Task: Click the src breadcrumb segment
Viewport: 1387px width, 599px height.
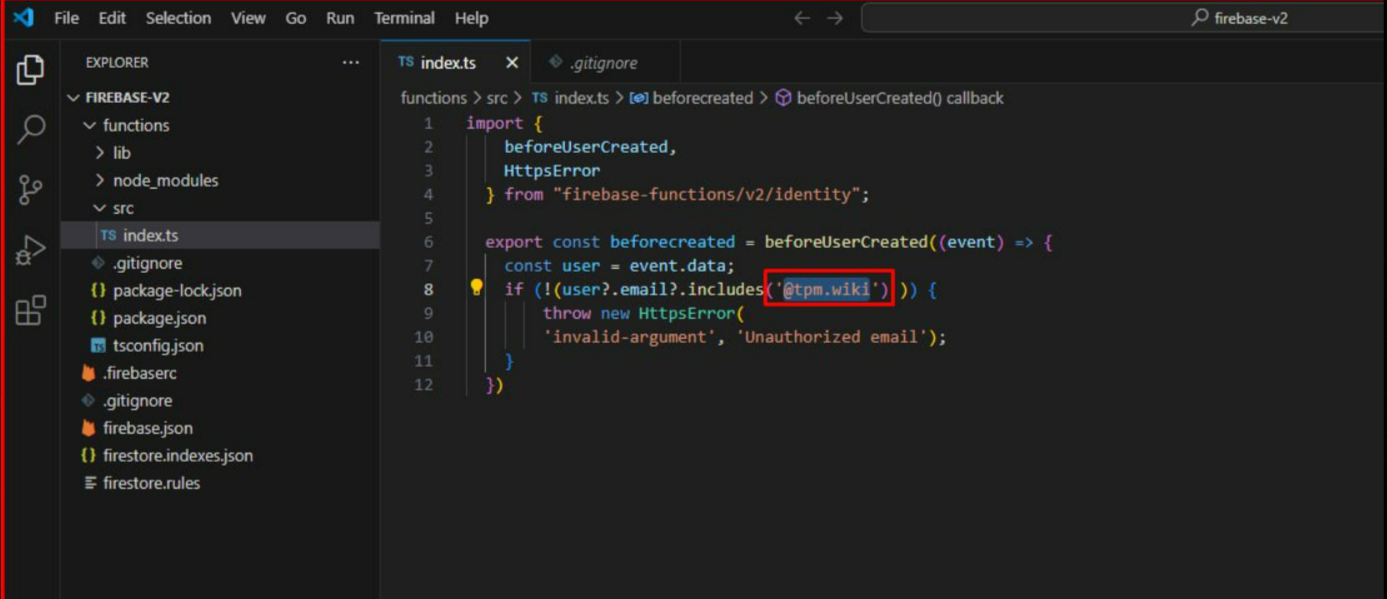Action: 497,98
